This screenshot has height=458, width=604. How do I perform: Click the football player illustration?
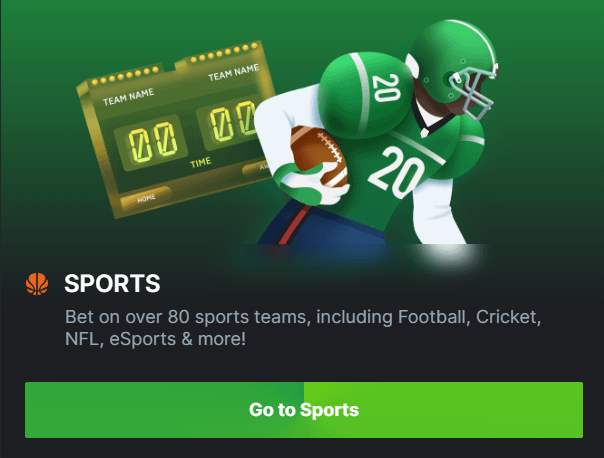pos(376,133)
